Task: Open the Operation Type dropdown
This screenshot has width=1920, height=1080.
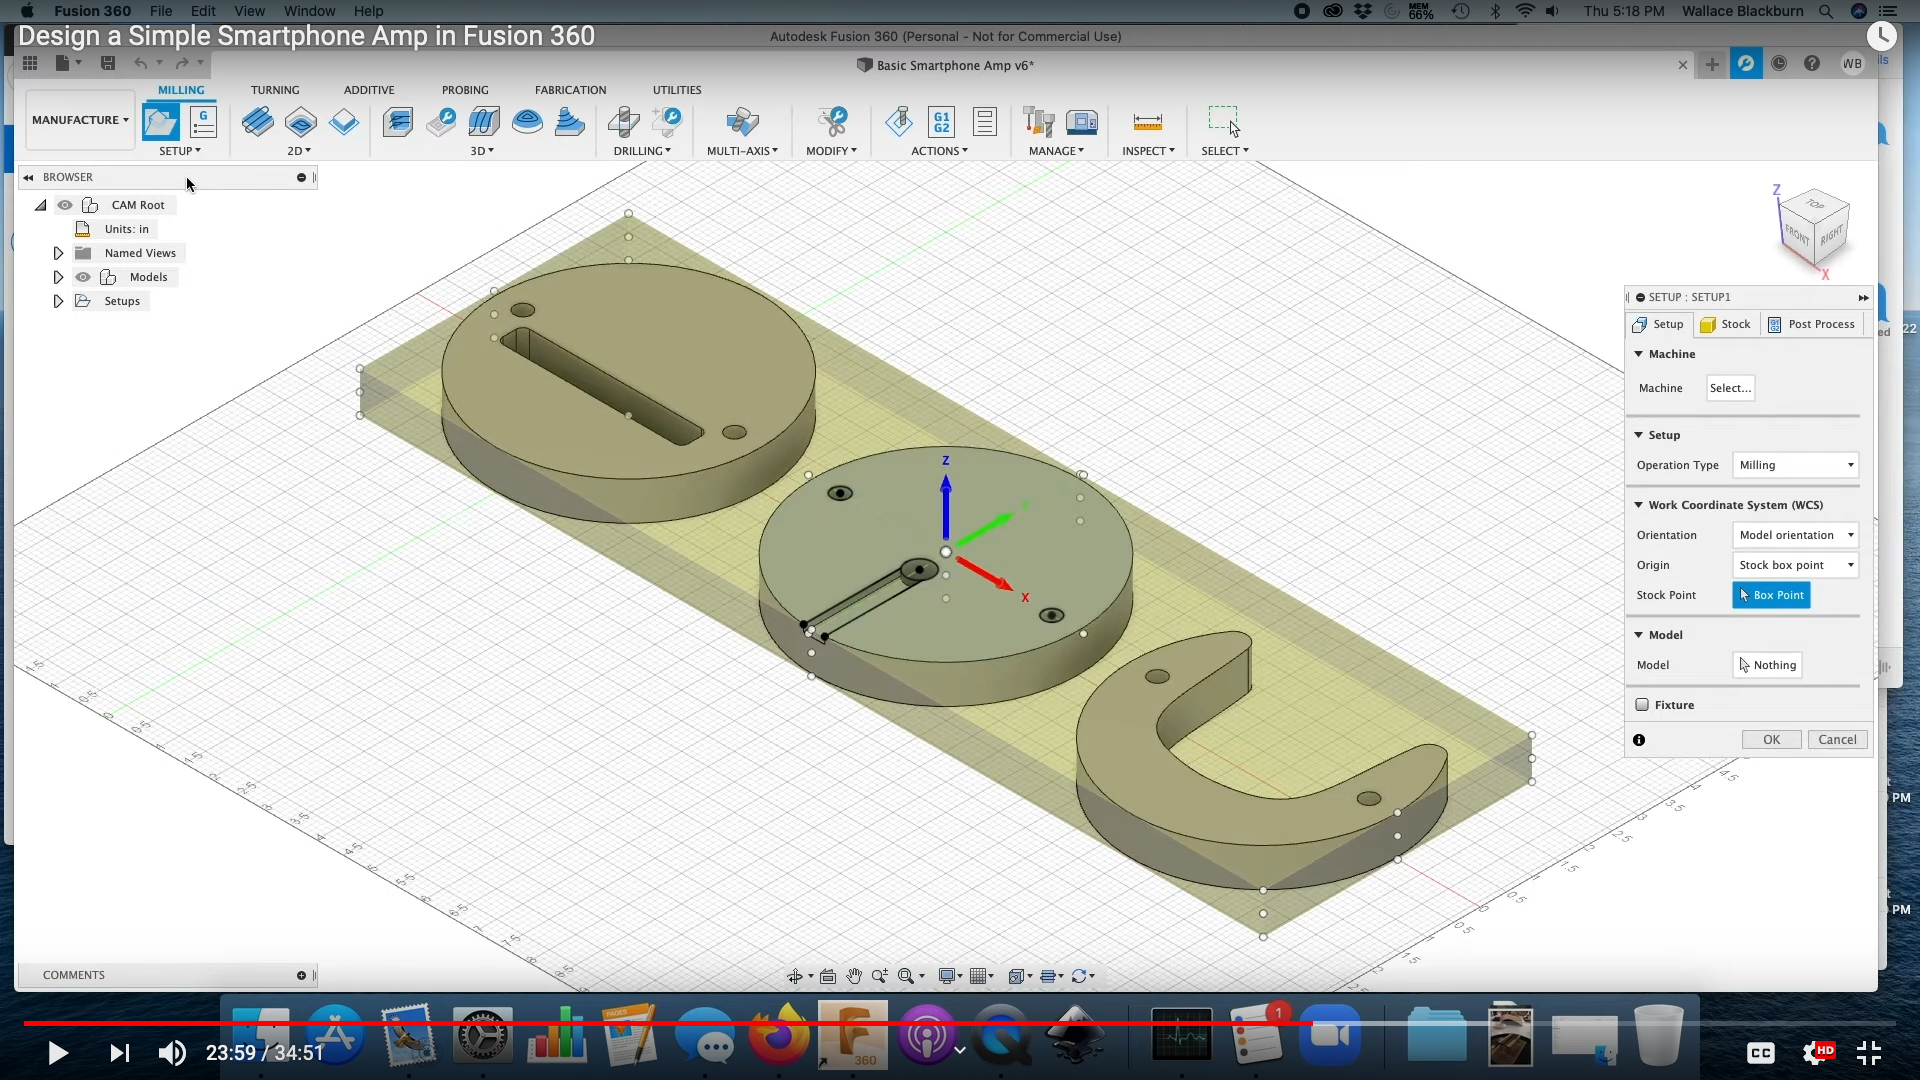Action: tap(1795, 465)
